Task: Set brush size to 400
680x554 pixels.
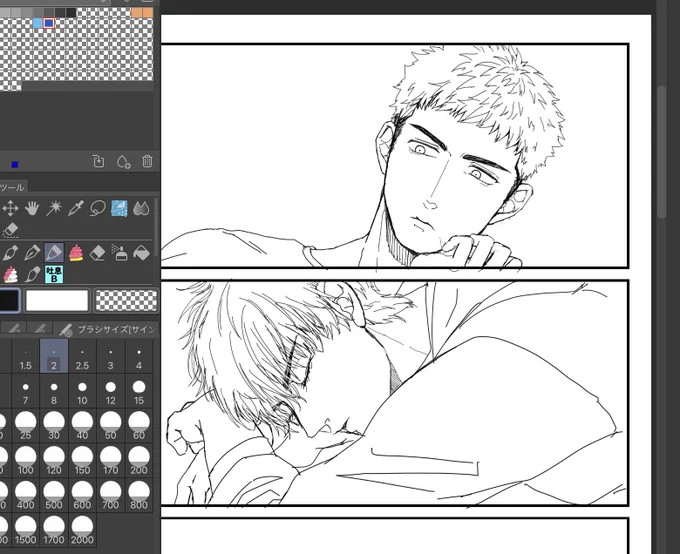Action: [x=26, y=495]
